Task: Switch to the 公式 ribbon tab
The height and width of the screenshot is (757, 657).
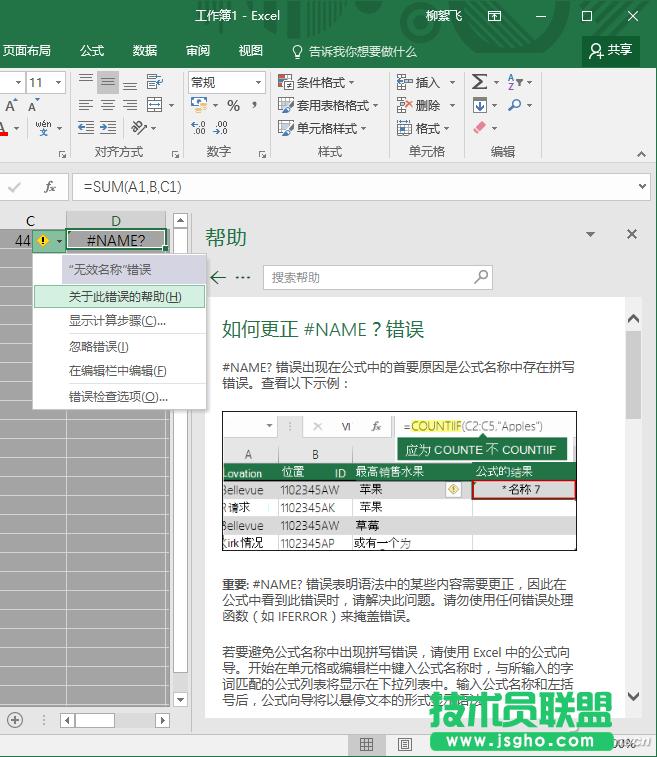Action: (x=92, y=51)
